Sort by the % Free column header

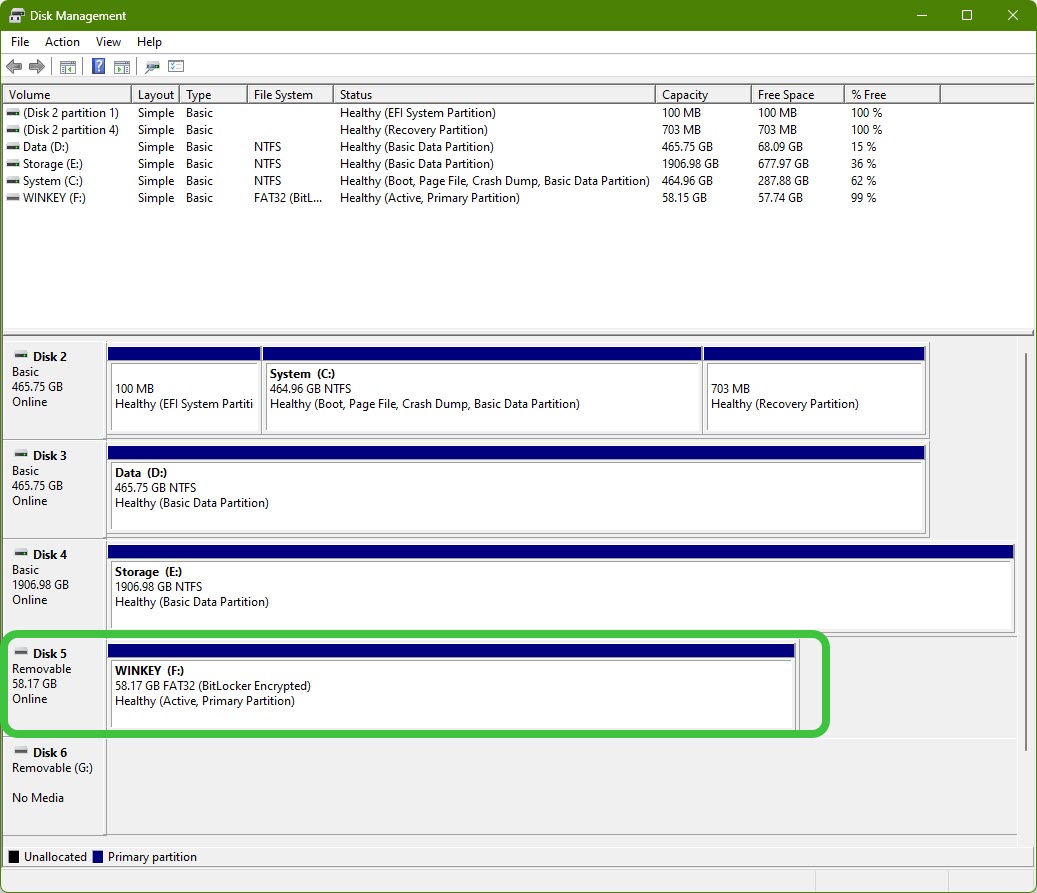(x=892, y=95)
